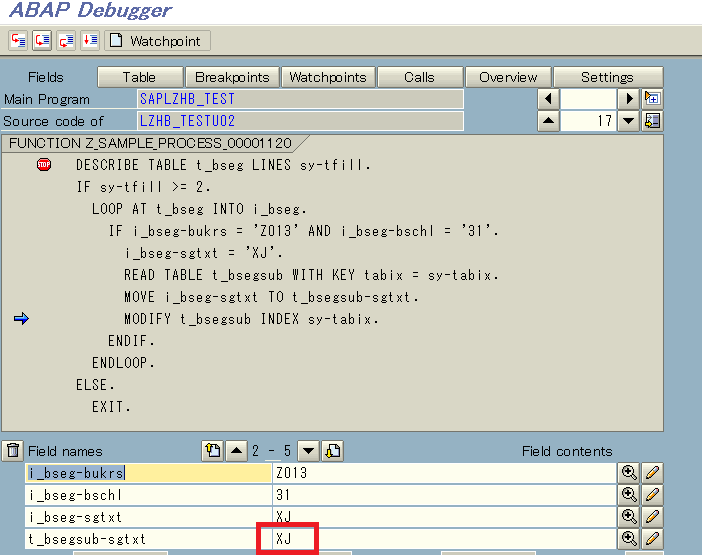Open the Breakpoints view
The width and height of the screenshot is (702, 555).
(232, 77)
